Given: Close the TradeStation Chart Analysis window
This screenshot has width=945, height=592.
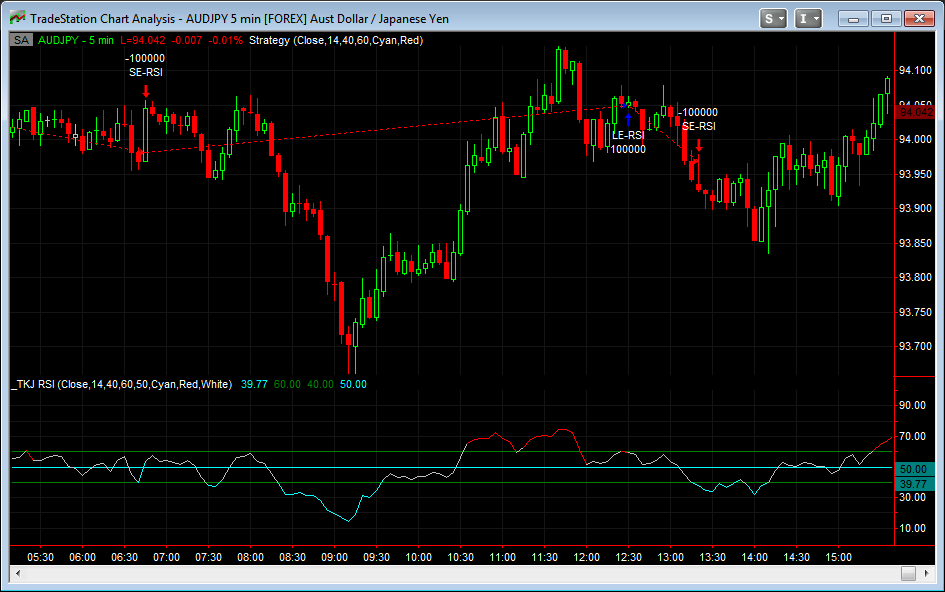Looking at the screenshot, I should pyautogui.click(x=919, y=19).
